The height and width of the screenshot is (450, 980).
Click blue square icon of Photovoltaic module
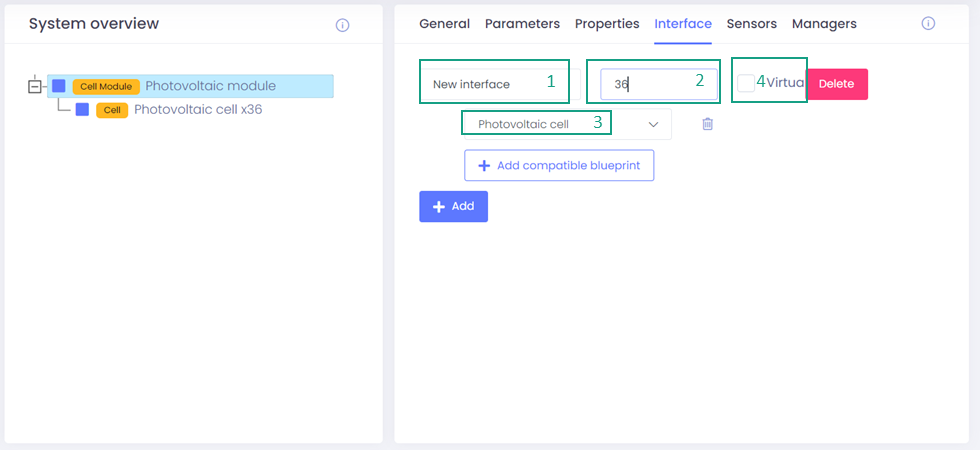click(x=59, y=86)
